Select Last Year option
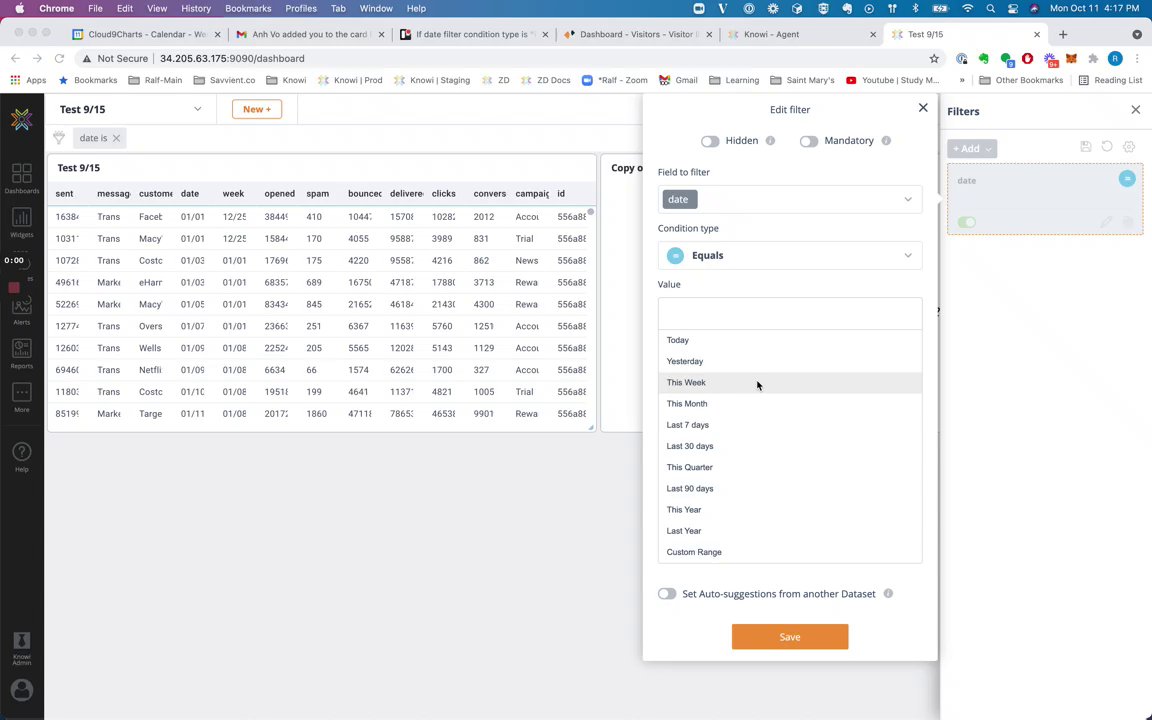 tap(790, 530)
